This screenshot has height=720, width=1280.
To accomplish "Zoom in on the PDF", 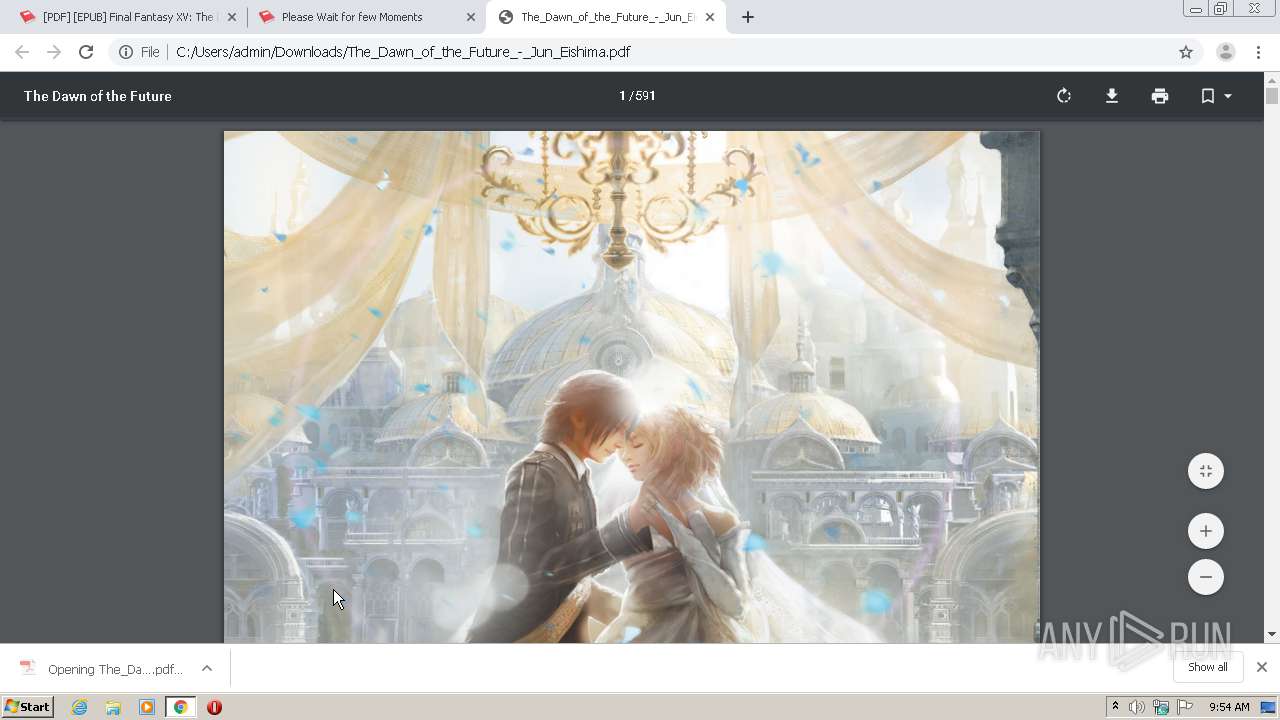I will pyautogui.click(x=1206, y=531).
